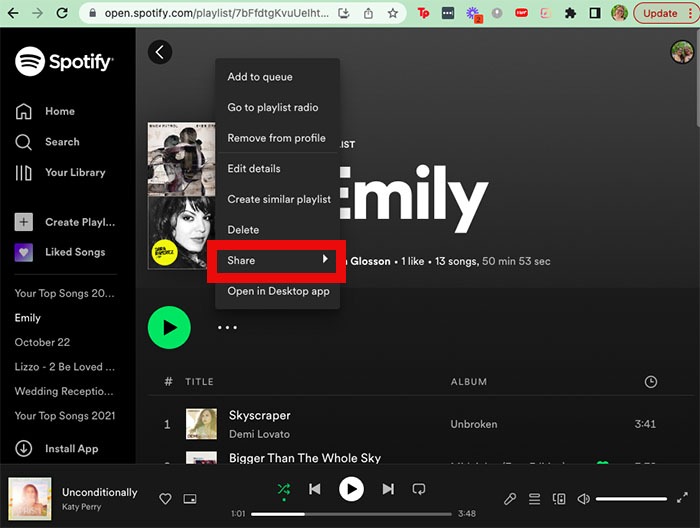Sort by TITLE column header

tap(199, 382)
